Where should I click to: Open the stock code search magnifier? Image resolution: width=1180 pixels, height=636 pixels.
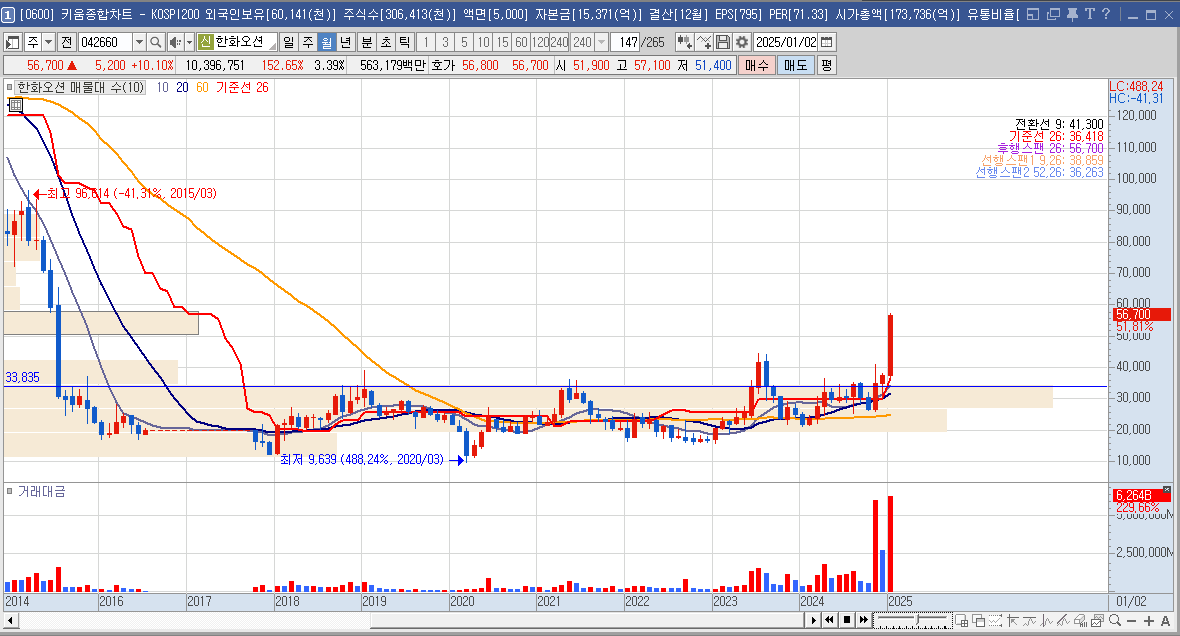click(x=156, y=42)
